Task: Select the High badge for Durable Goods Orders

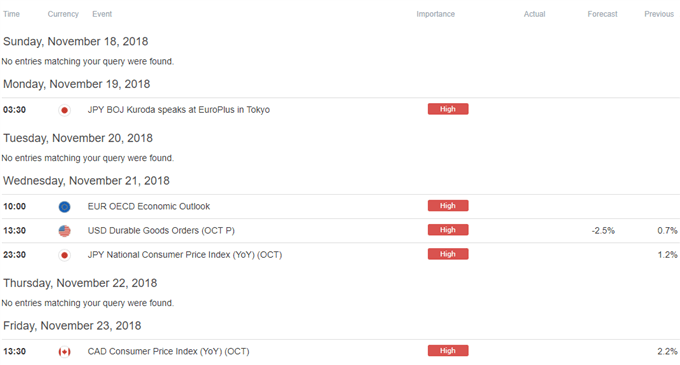Action: [x=448, y=230]
